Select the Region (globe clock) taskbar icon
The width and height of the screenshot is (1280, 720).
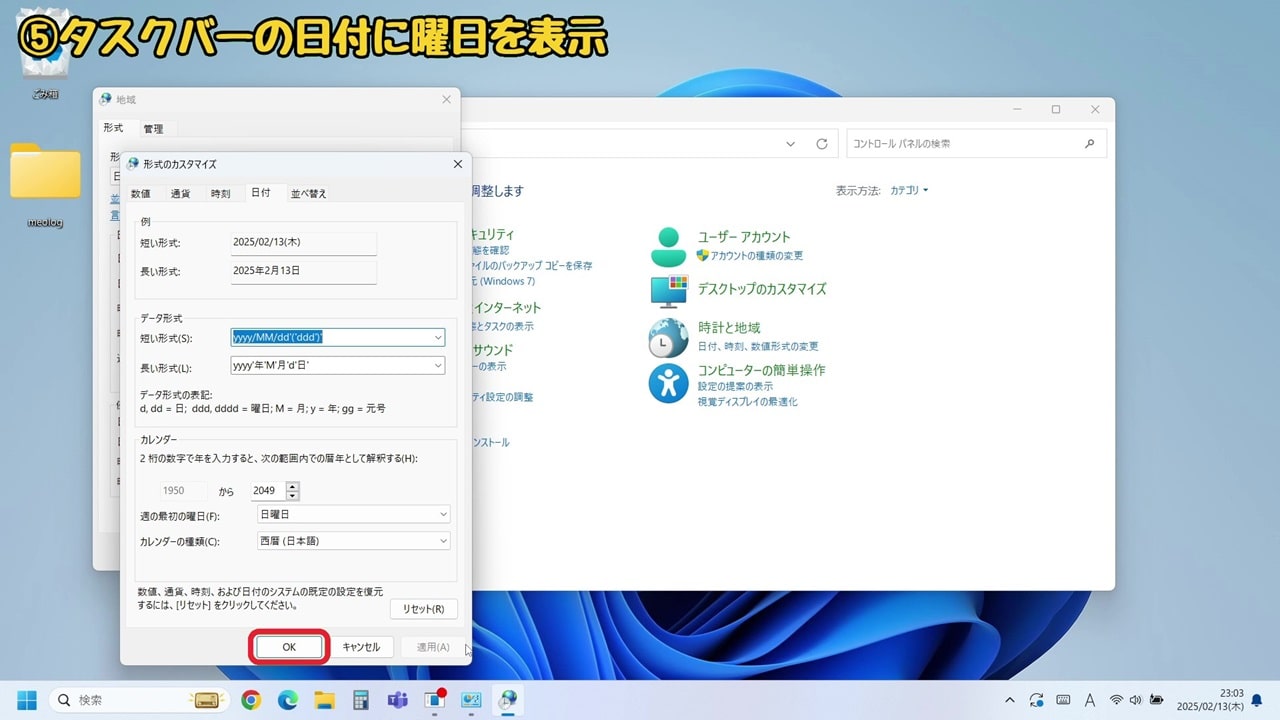tap(508, 700)
